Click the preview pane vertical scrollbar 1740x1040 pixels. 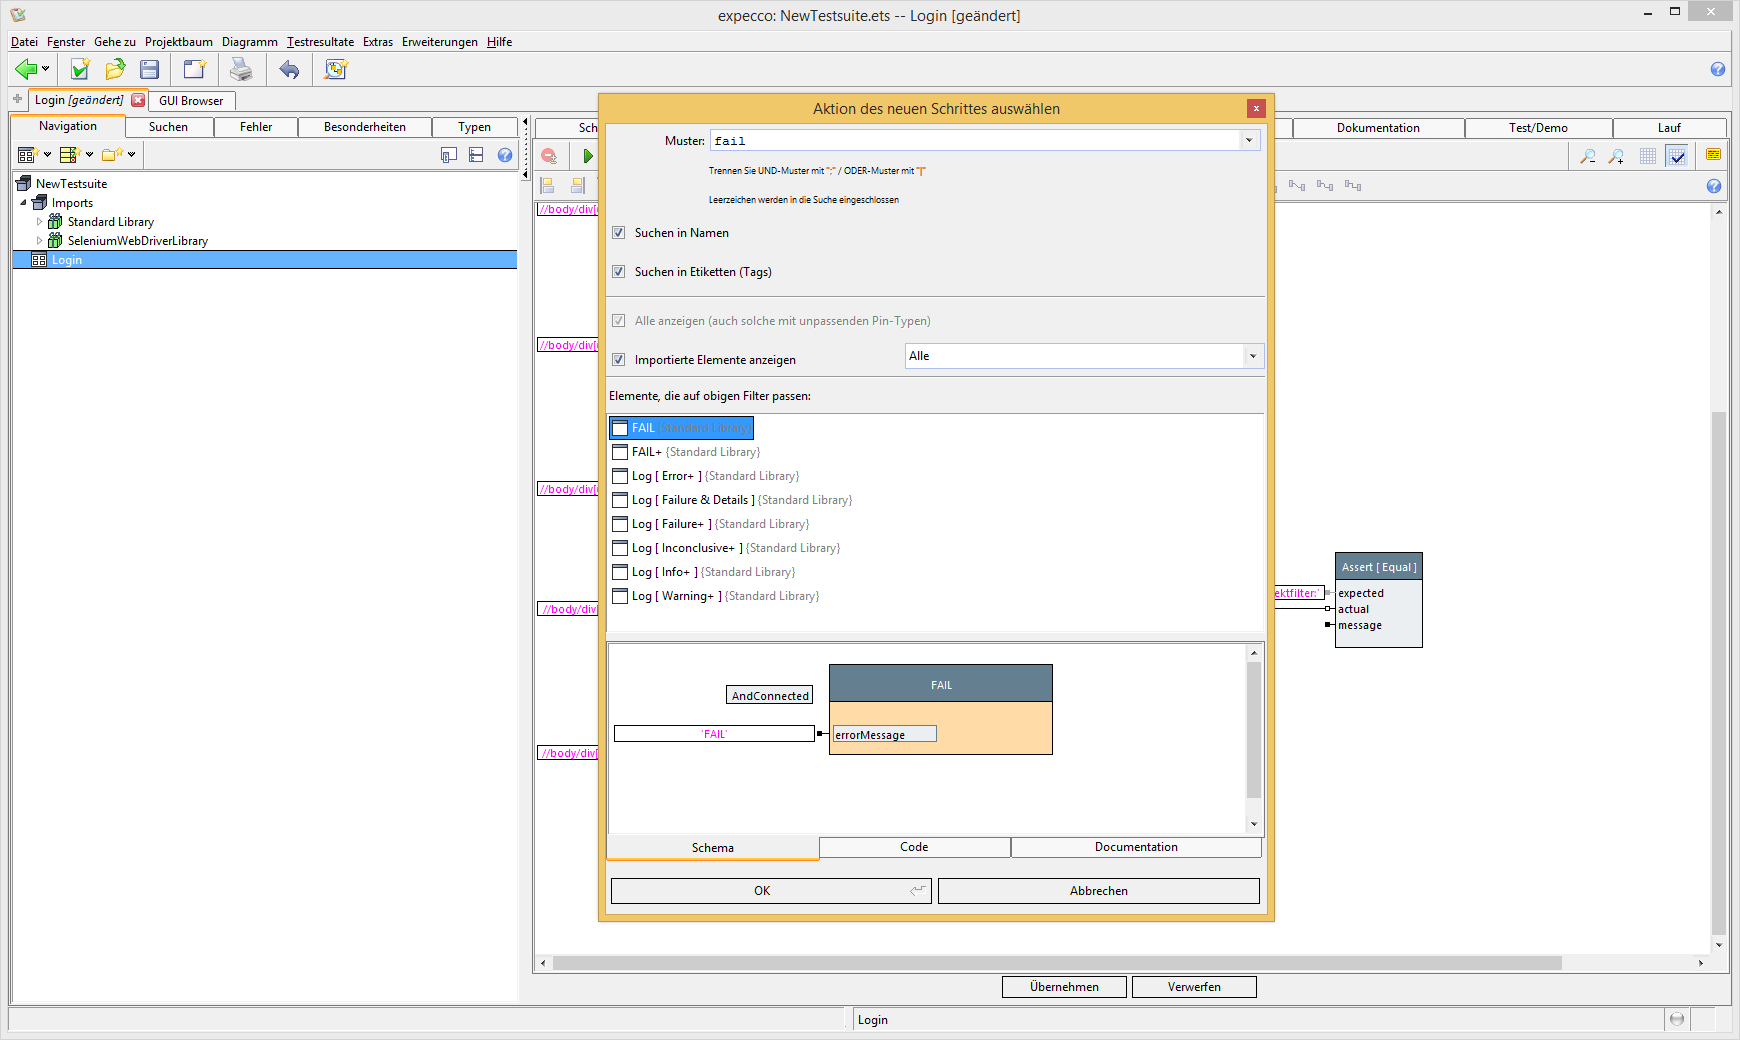(1254, 730)
